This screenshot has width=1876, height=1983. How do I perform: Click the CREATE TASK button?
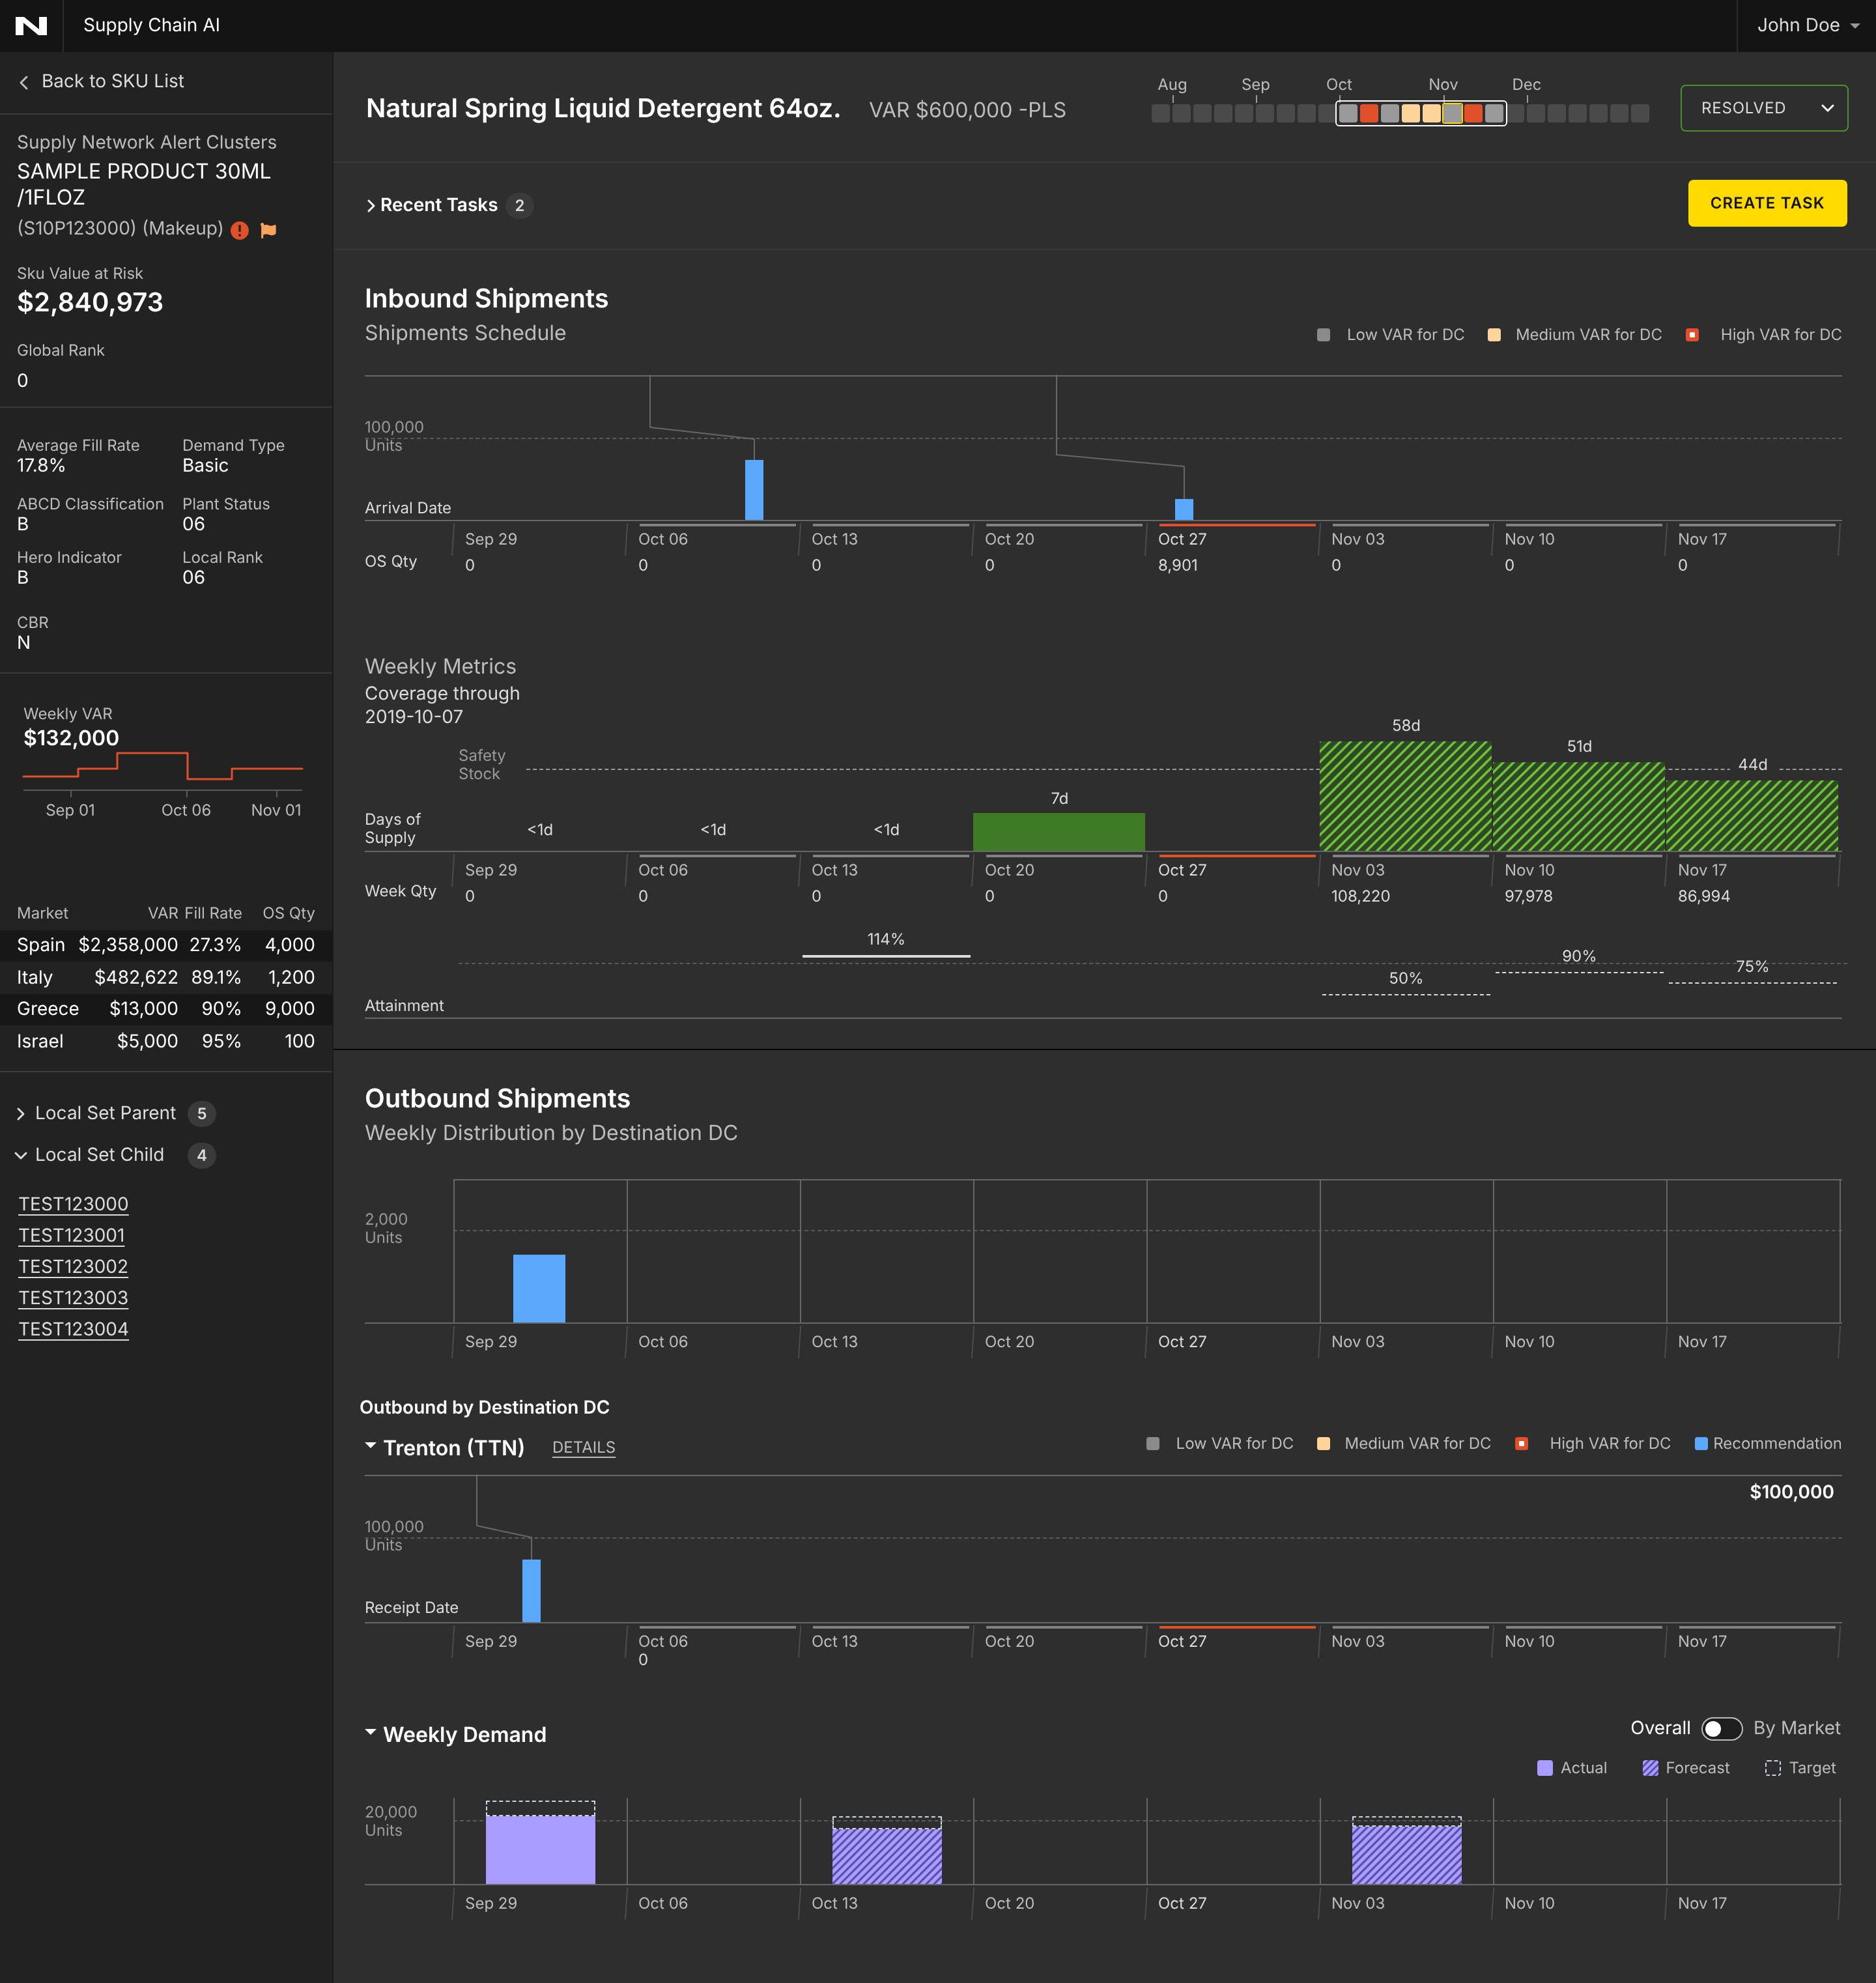[x=1766, y=203]
